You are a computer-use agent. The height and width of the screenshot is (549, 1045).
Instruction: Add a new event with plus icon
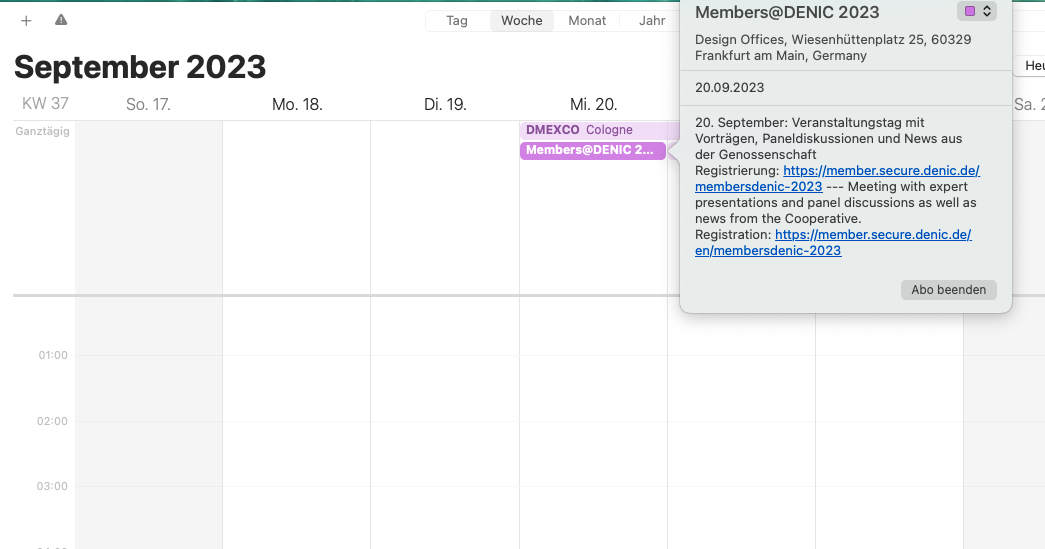click(26, 21)
